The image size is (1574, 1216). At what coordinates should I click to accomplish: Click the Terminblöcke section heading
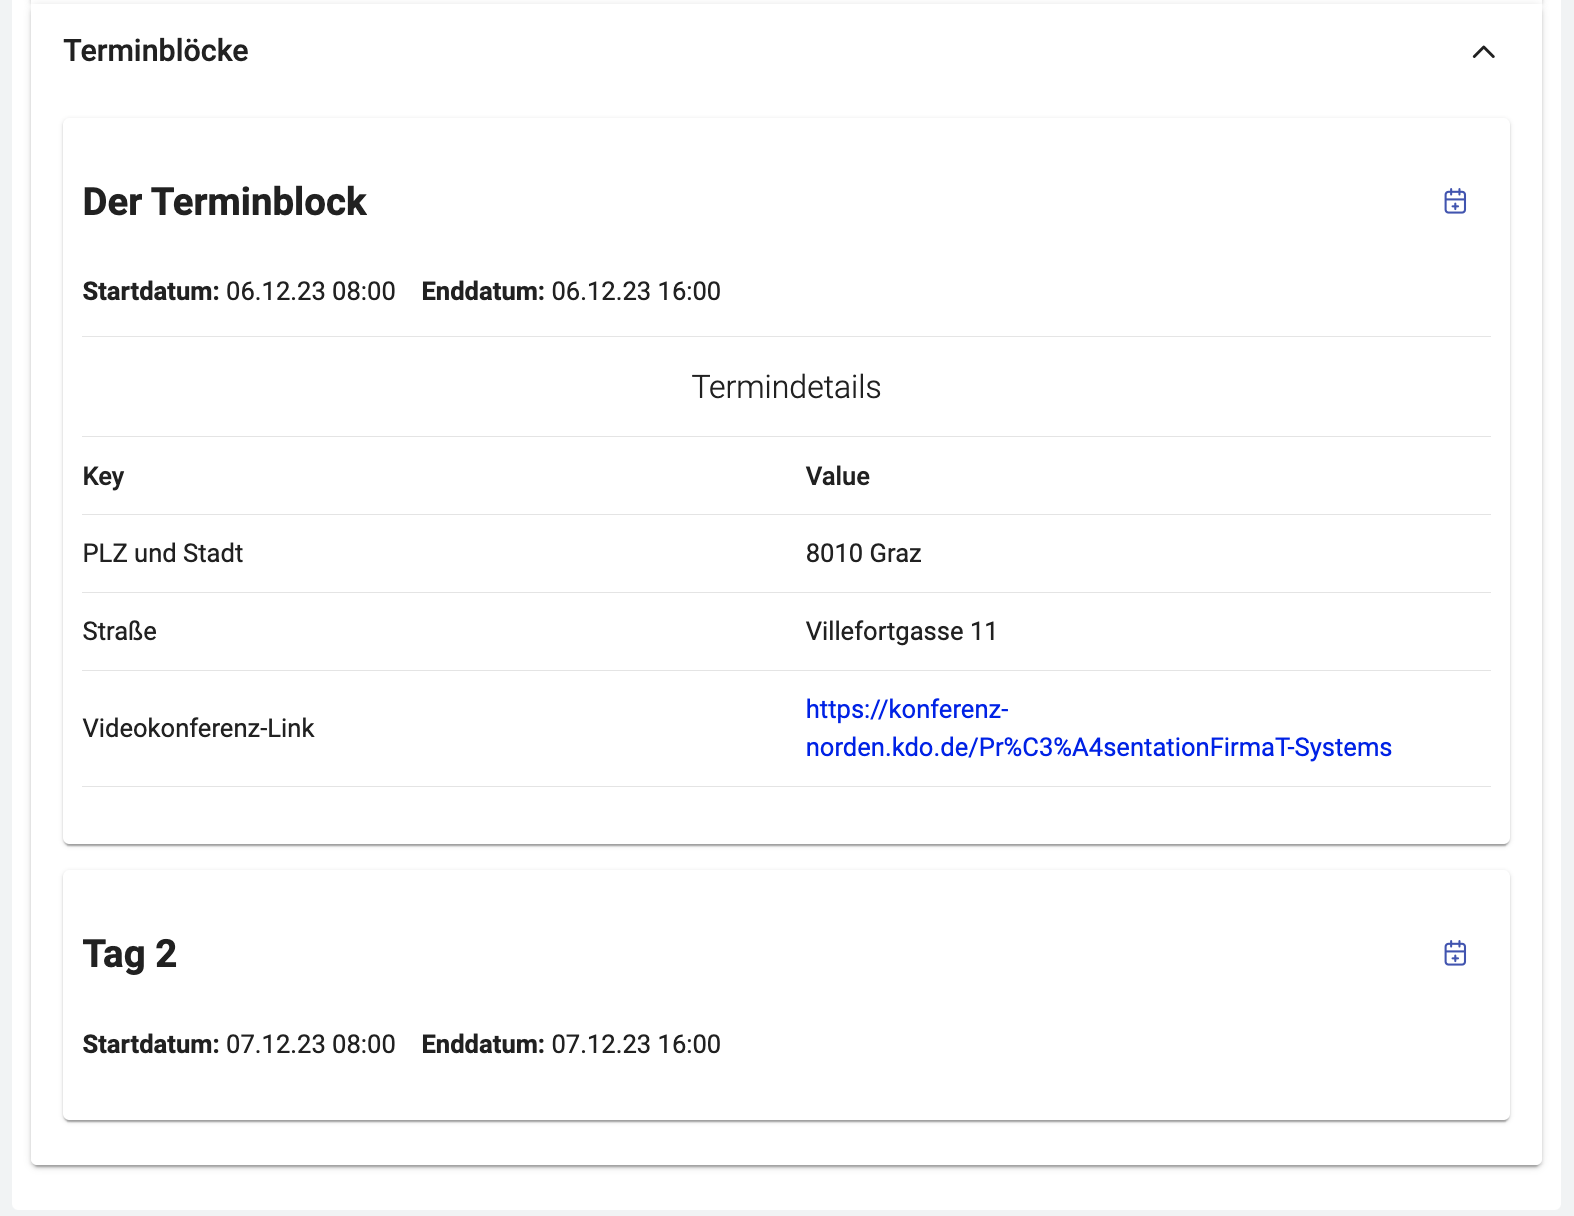click(x=156, y=51)
